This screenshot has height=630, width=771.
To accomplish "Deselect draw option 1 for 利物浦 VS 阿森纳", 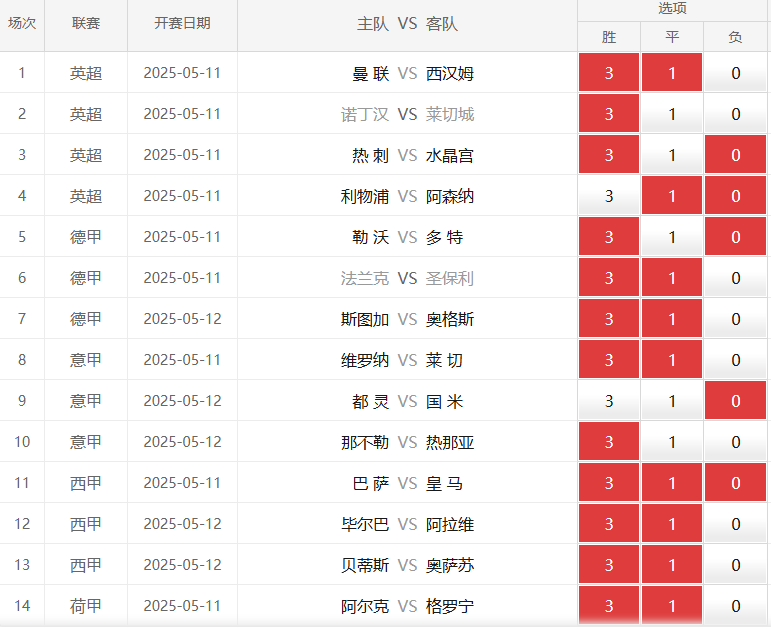I will coord(672,196).
